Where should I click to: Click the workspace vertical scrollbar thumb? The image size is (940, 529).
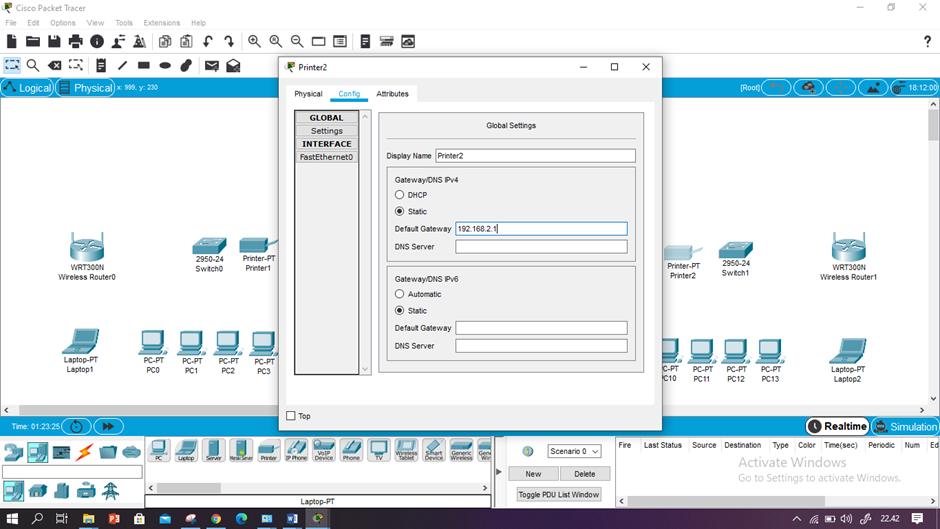pos(933,125)
